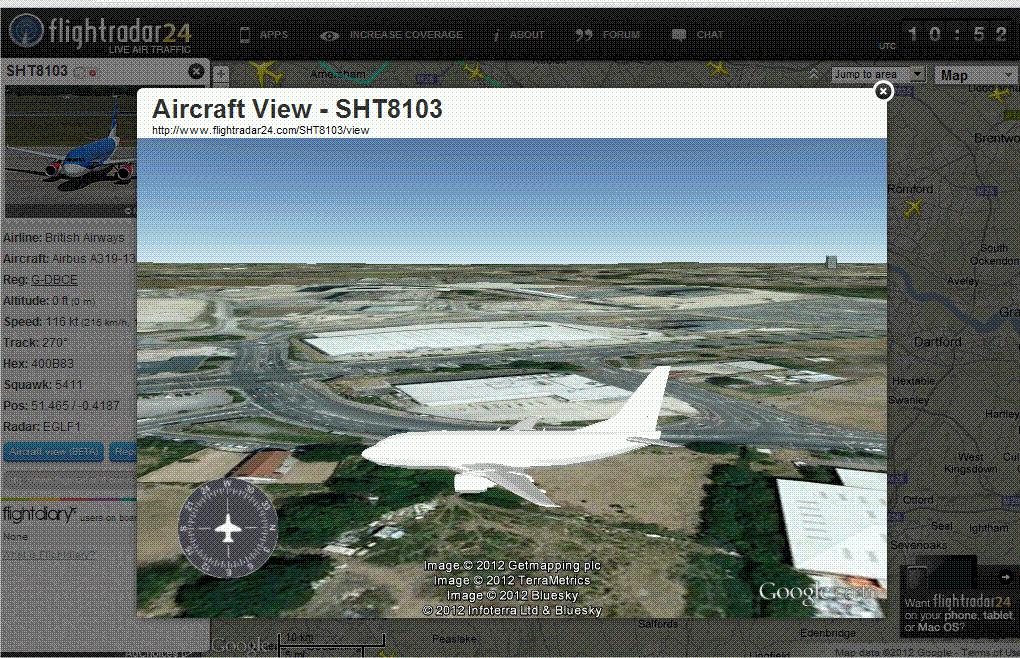The image size is (1020, 658).
Task: Click the 'Aircraft View - SHT8103' popup title
Action: coord(297,109)
